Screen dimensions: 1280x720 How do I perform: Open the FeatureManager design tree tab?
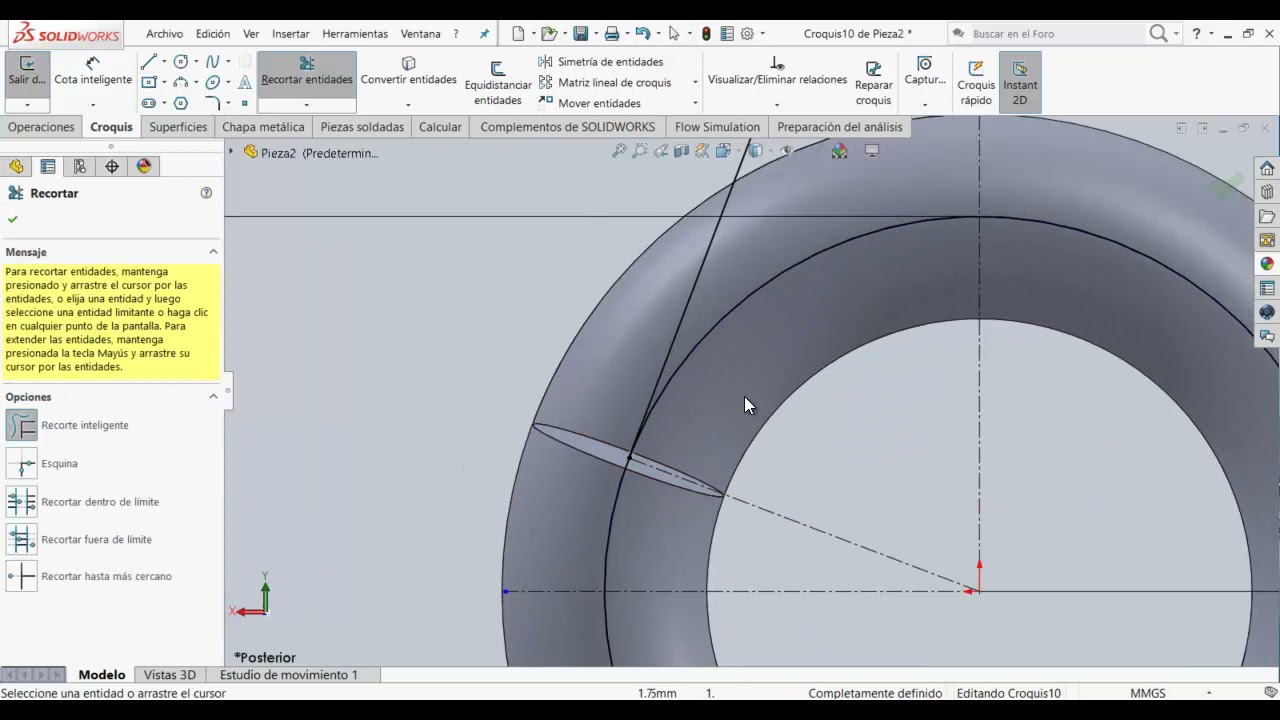(x=16, y=167)
